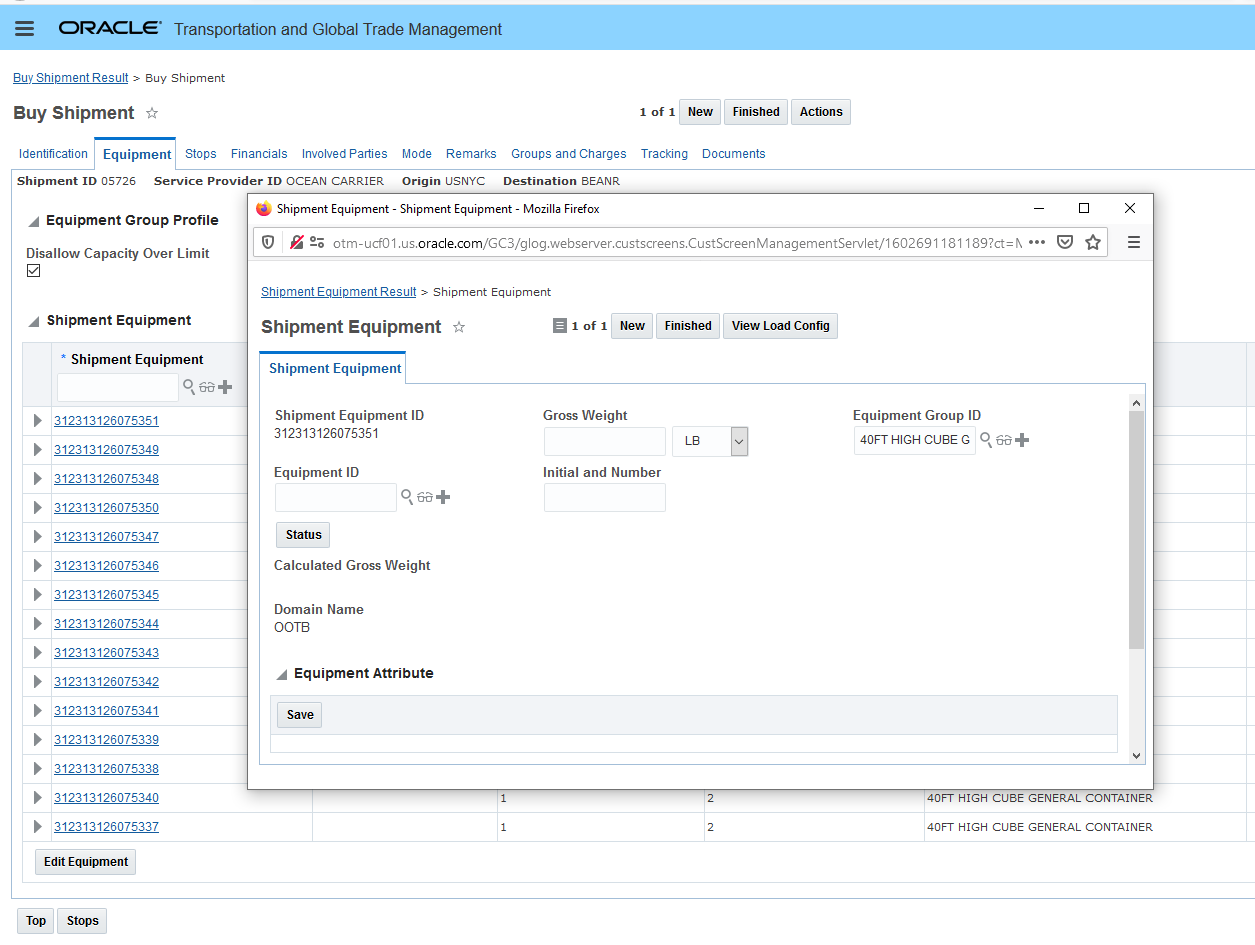Open equipment link 312313126075348
This screenshot has height=945, width=1255.
pyautogui.click(x=106, y=479)
